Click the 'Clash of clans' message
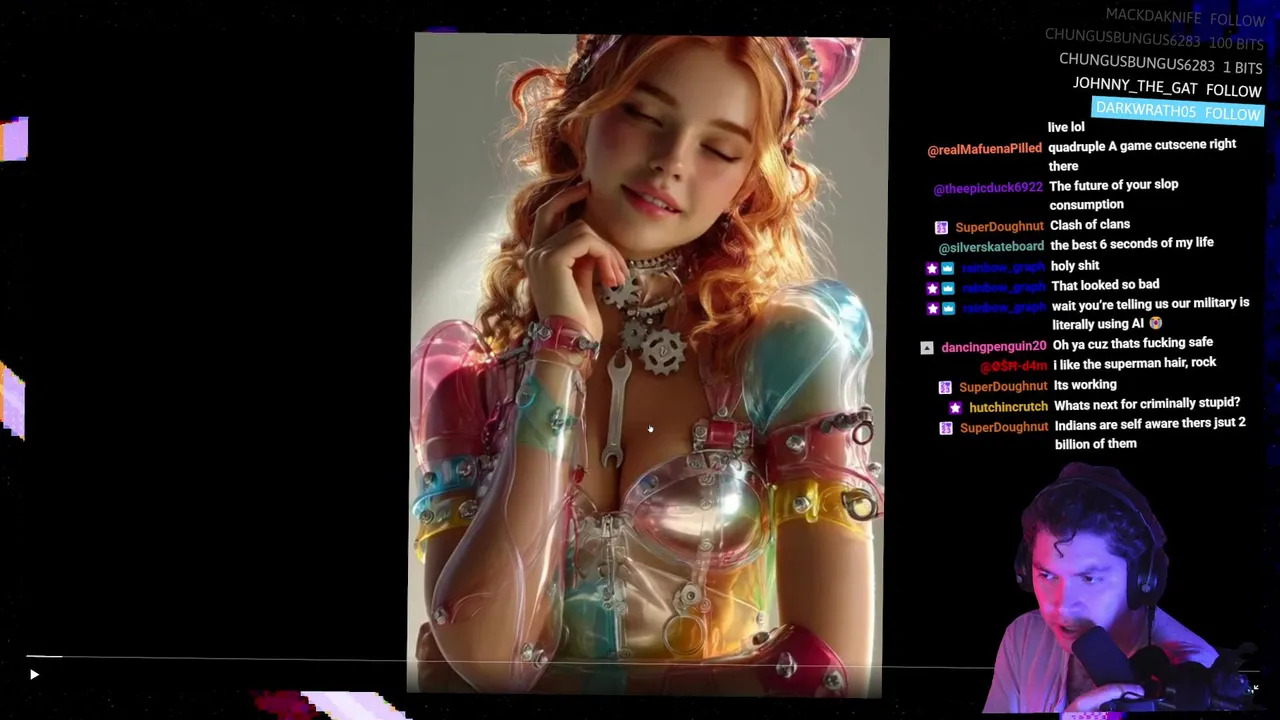The height and width of the screenshot is (720, 1280). [1090, 225]
